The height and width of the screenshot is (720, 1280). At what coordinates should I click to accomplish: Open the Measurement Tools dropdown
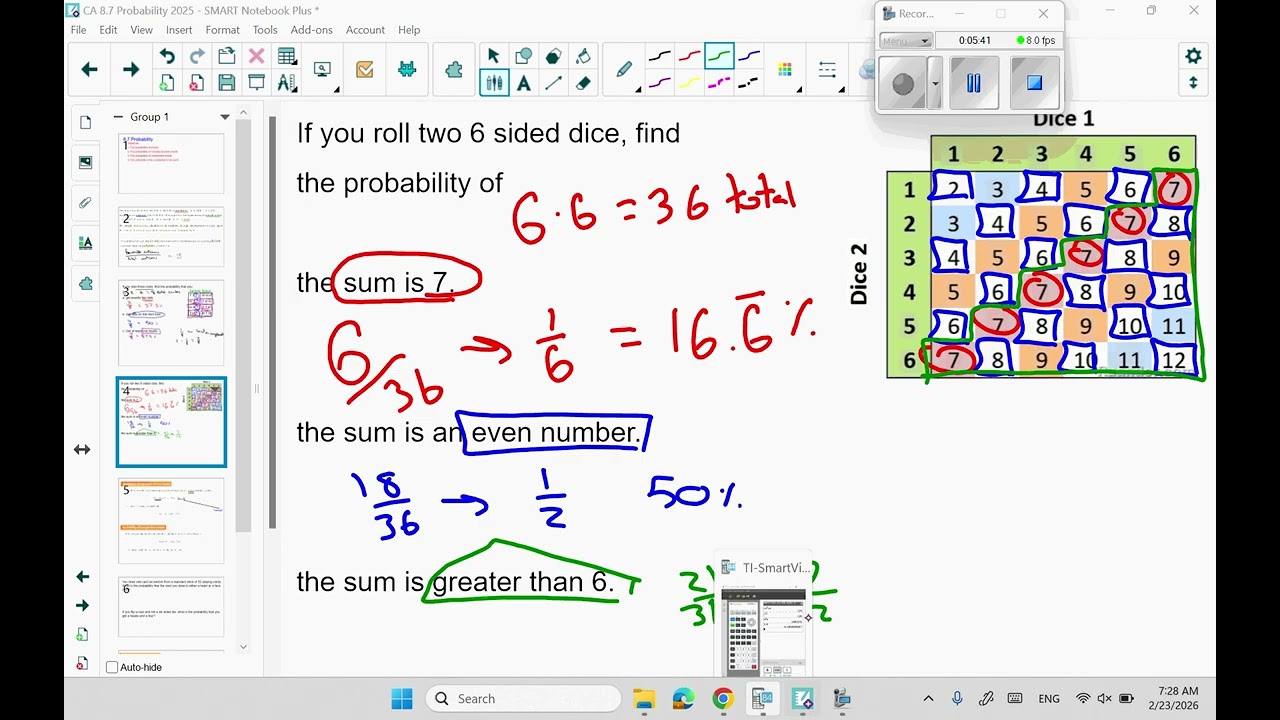[x=287, y=83]
